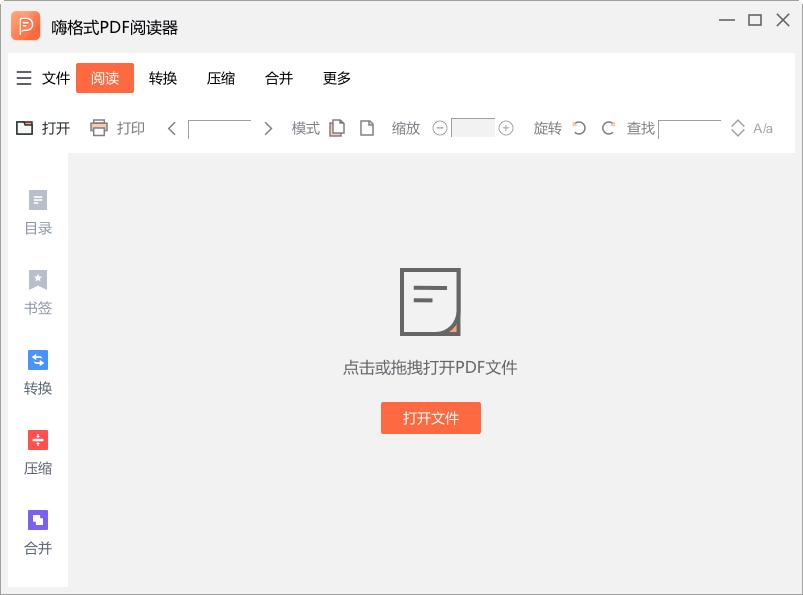Switch to the 转换 tab
Screen dimensions: 803x595
click(163, 78)
